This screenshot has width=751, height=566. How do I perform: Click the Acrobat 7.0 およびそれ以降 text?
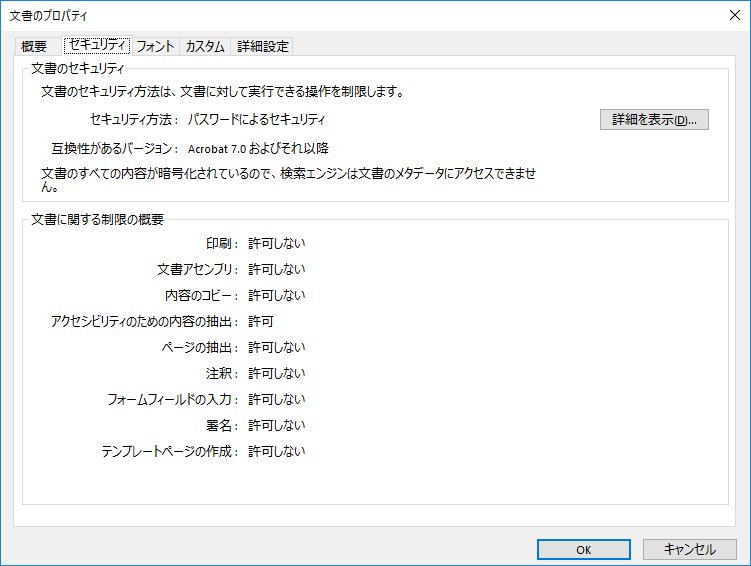[258, 148]
